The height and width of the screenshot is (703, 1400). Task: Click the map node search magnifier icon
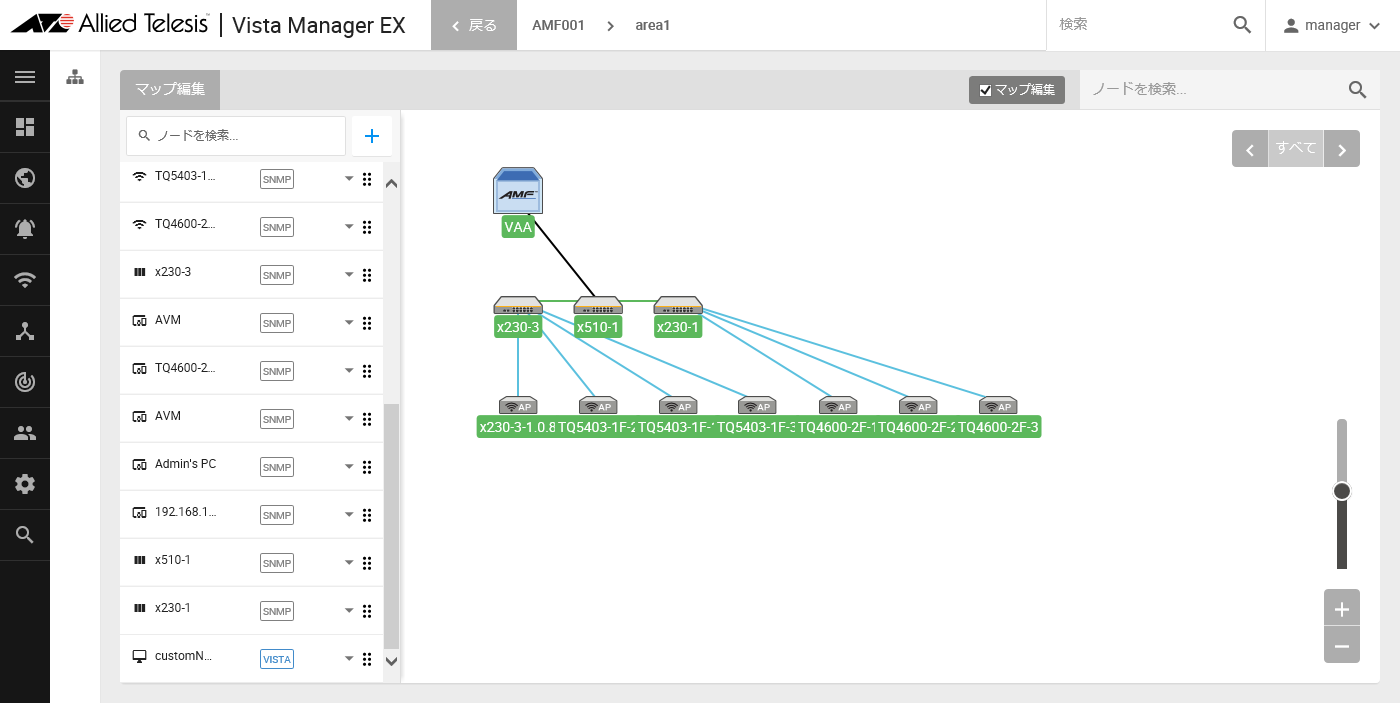point(1357,90)
